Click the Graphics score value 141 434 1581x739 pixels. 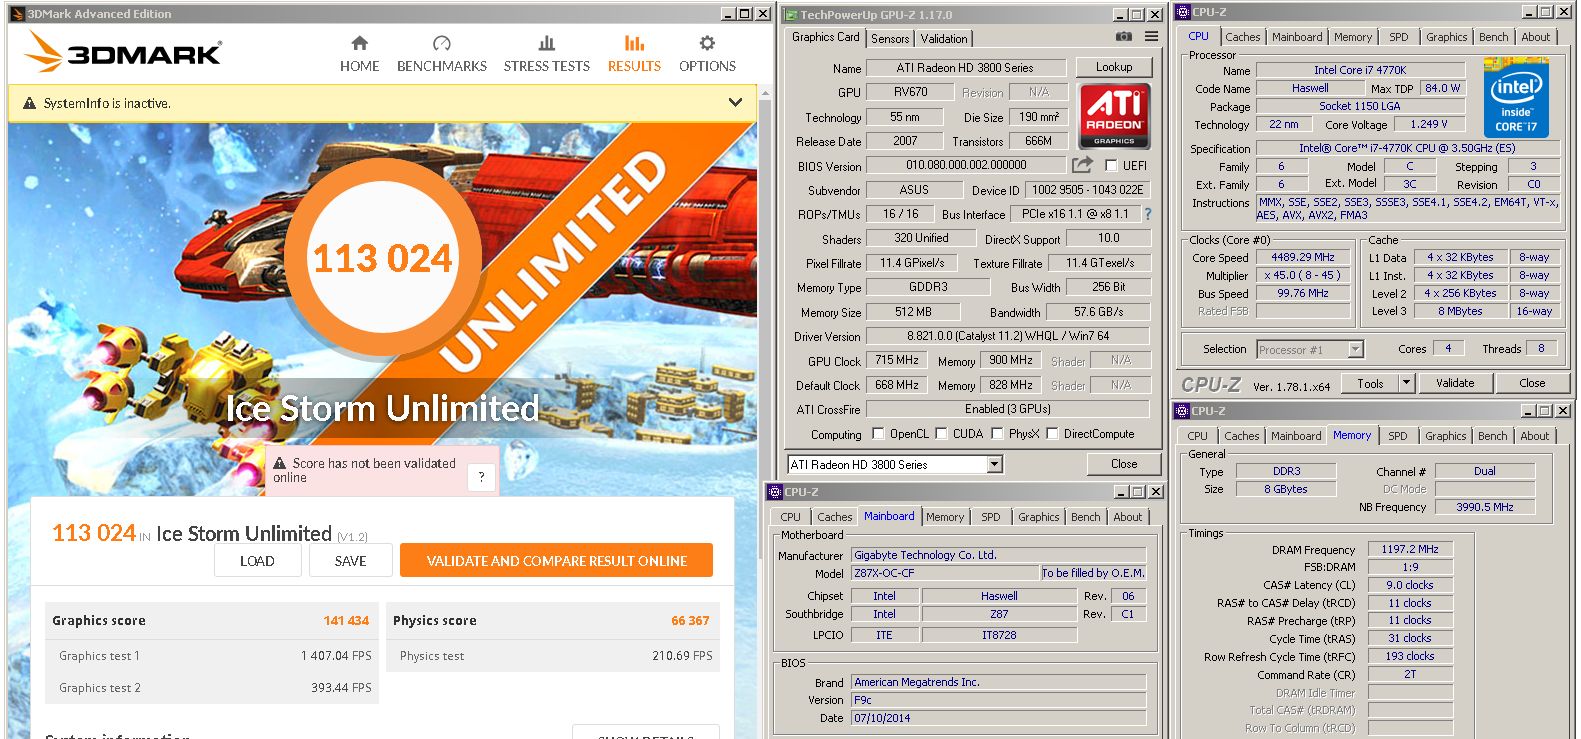346,621
